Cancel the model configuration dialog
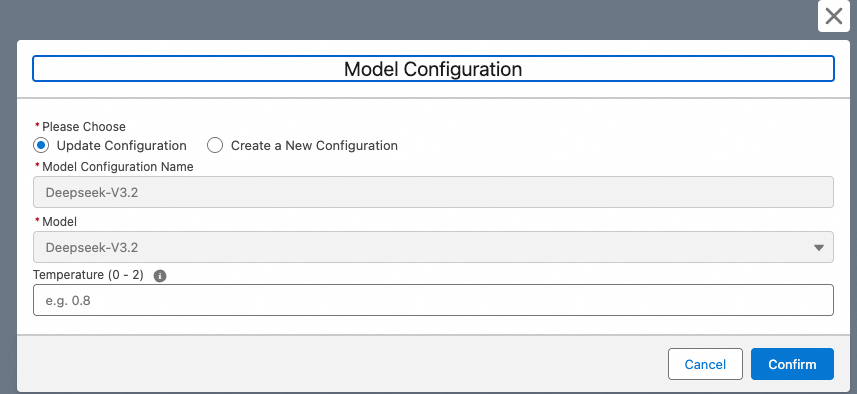This screenshot has width=857, height=394. (x=705, y=364)
